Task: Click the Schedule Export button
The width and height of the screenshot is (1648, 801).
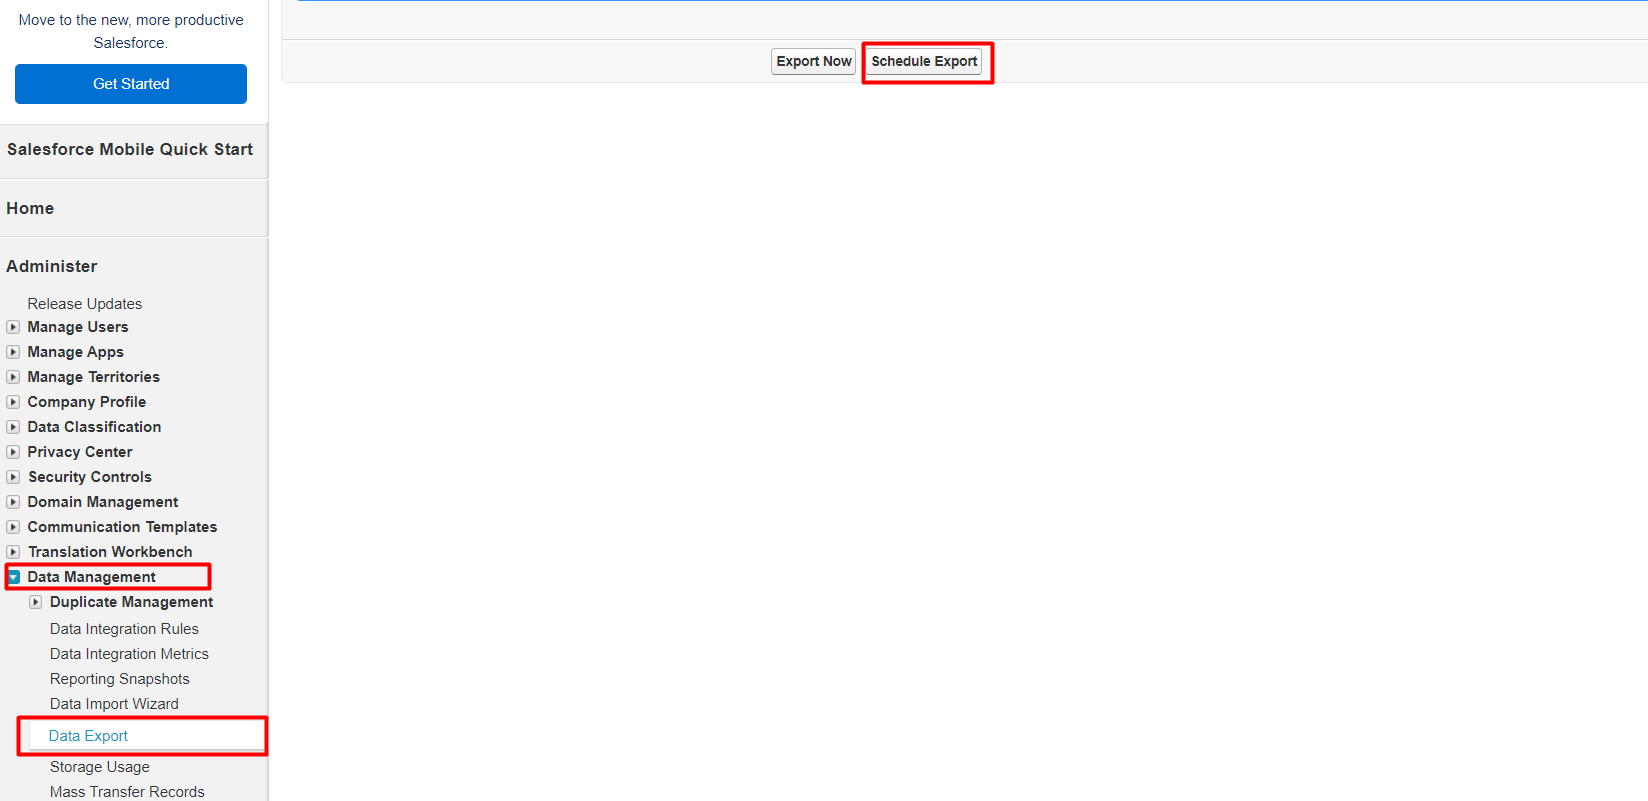Action: point(924,61)
